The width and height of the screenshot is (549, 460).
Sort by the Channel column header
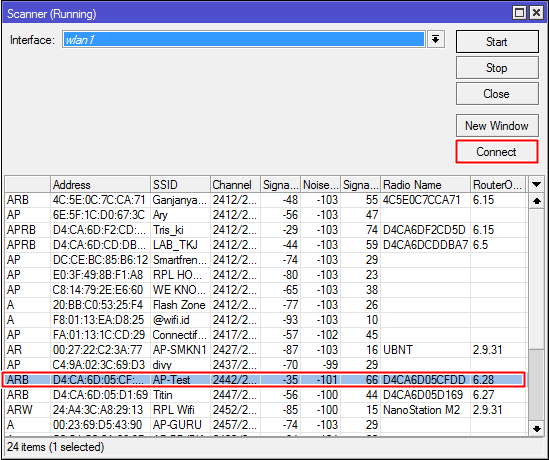[x=235, y=184]
